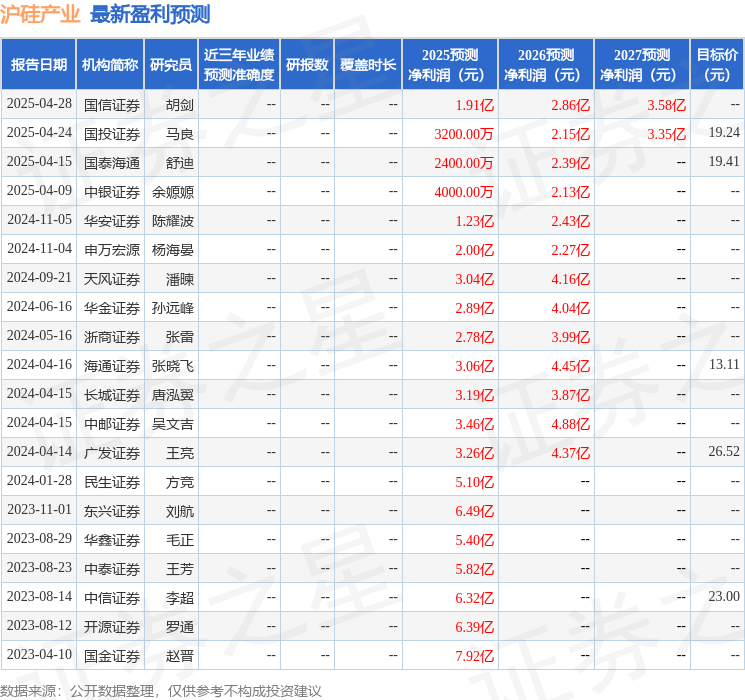
Task: Click the date 2024-11-05
Action: pos(39,220)
